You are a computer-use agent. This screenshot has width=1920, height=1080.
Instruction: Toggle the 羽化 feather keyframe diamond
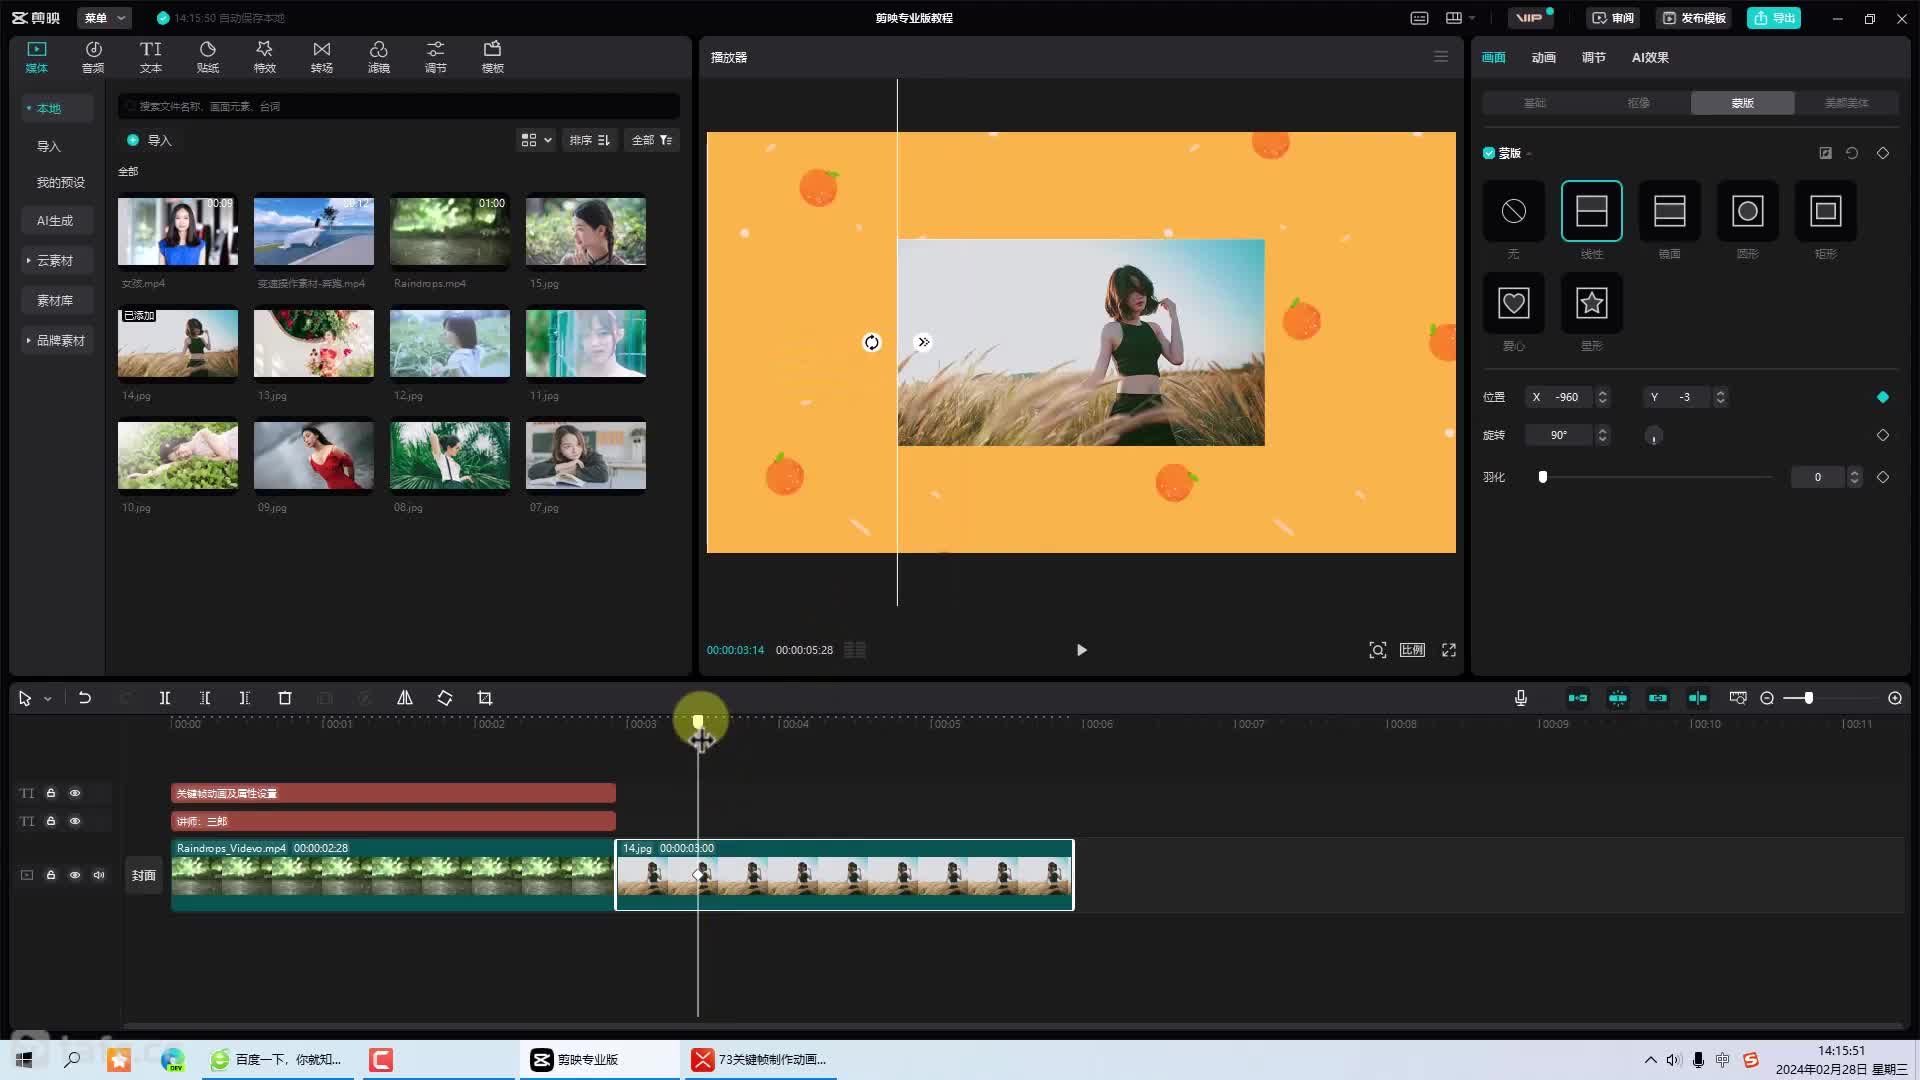click(x=1883, y=477)
